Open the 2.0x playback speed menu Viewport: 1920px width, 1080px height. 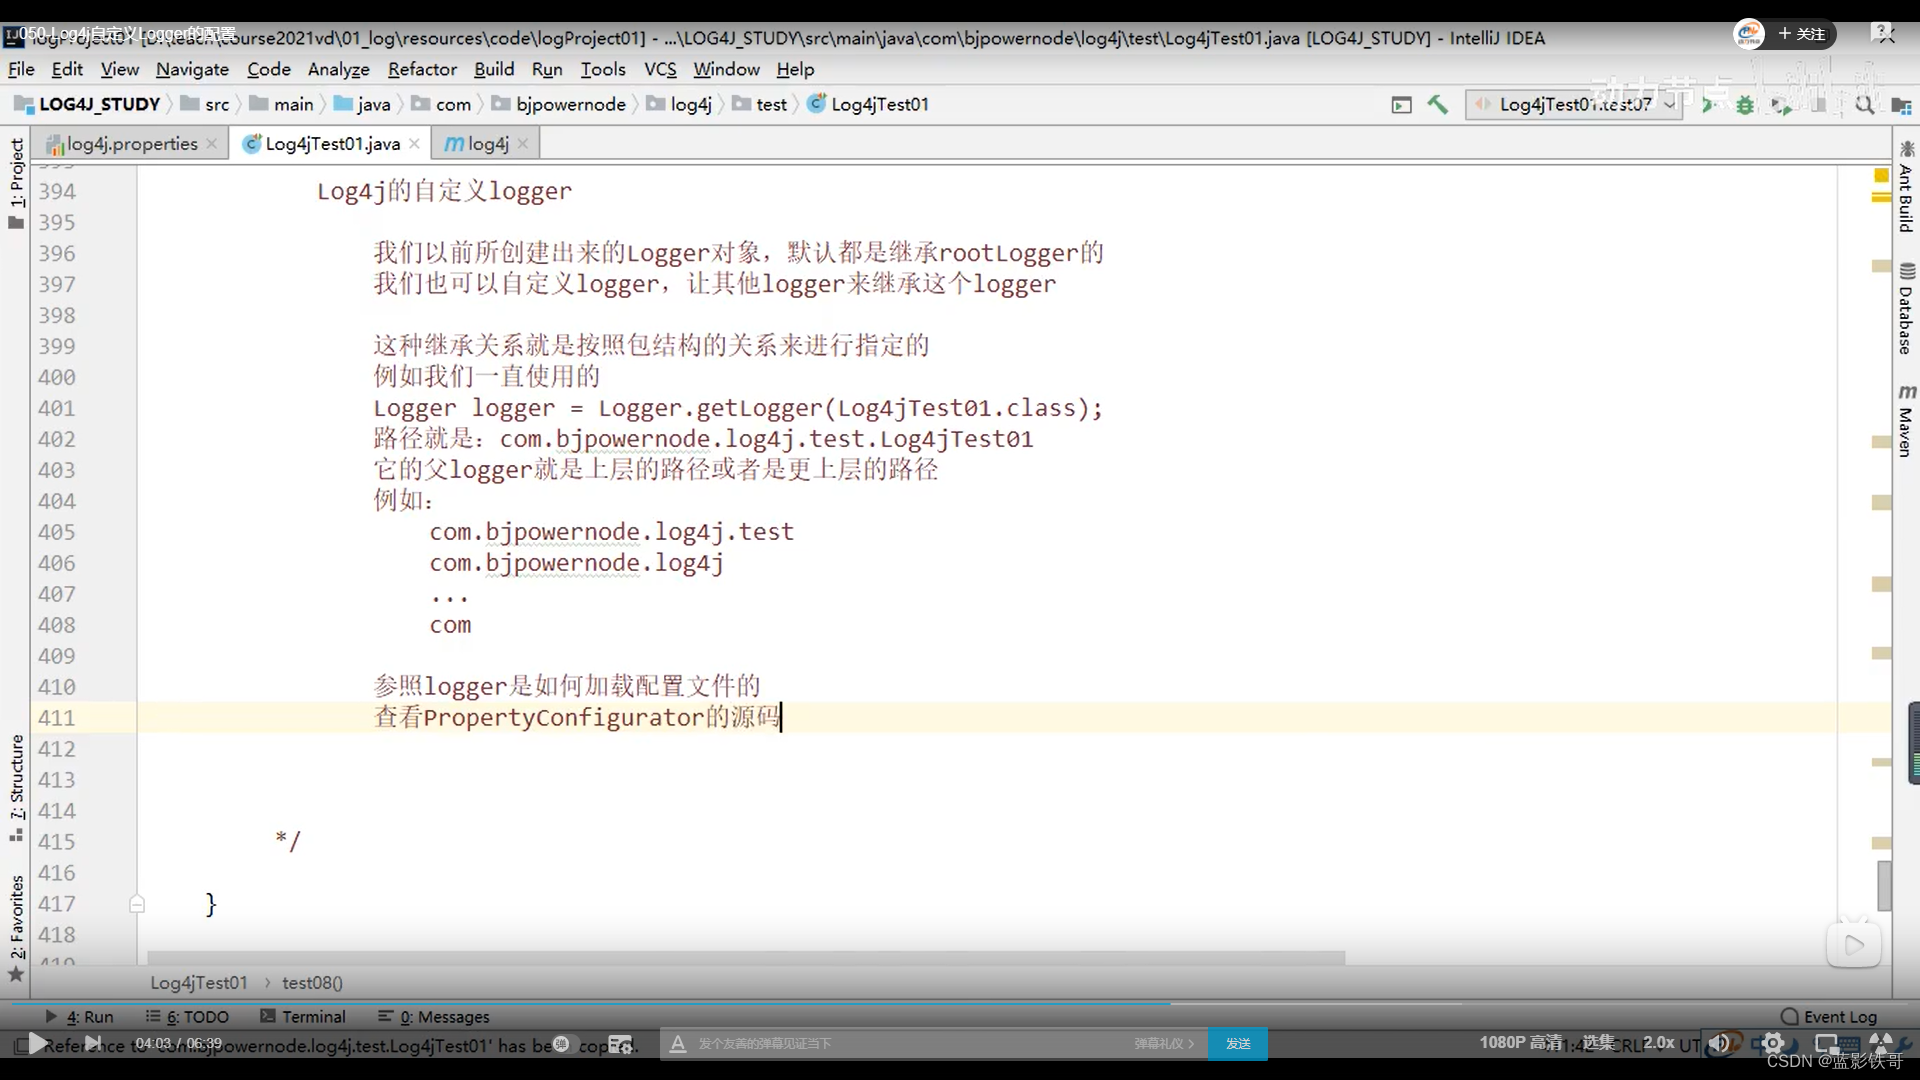1658,1042
